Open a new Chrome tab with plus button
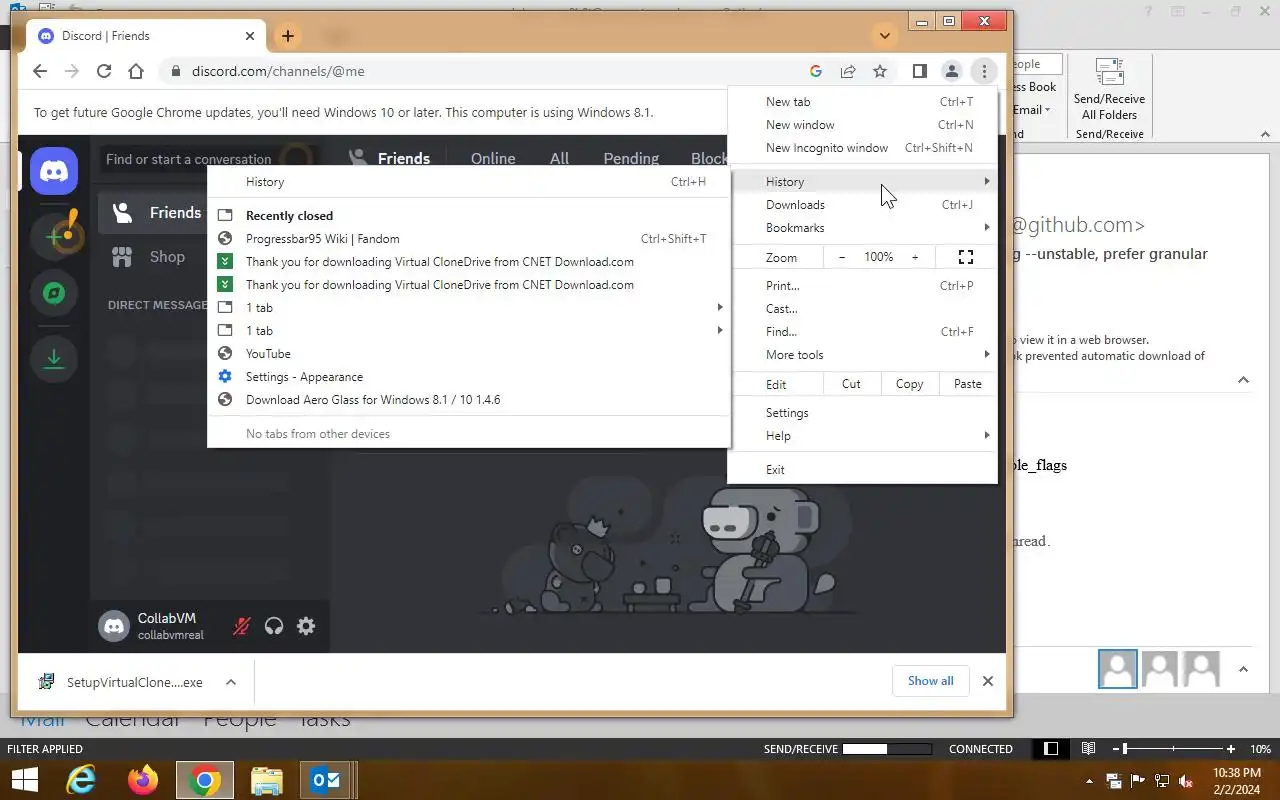 (287, 36)
